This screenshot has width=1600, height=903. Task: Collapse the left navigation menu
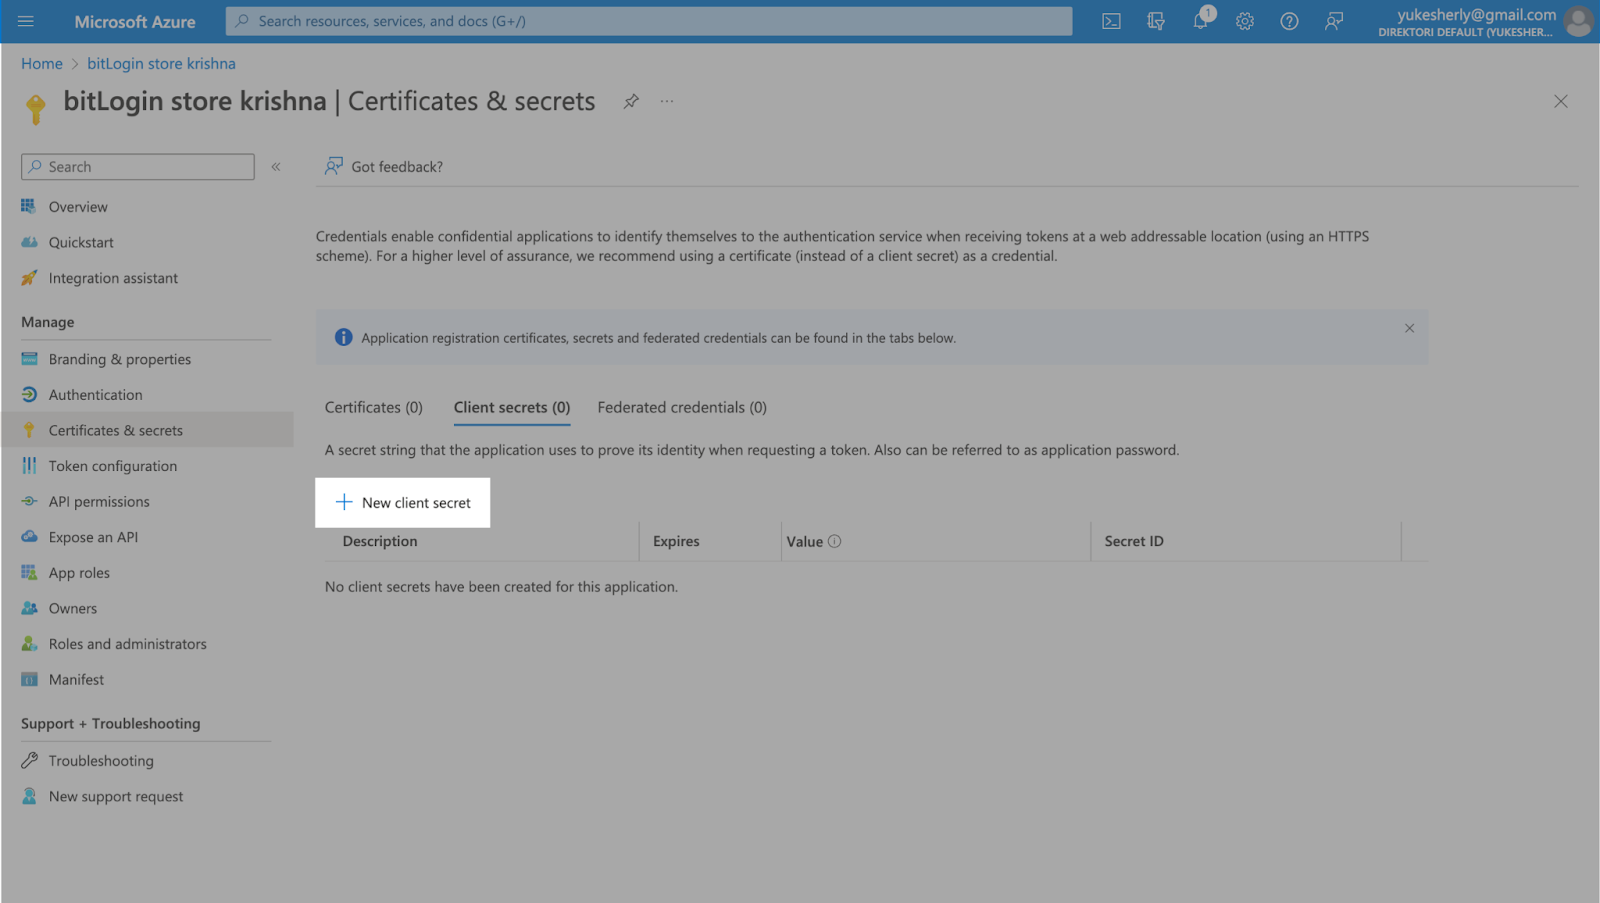276,167
